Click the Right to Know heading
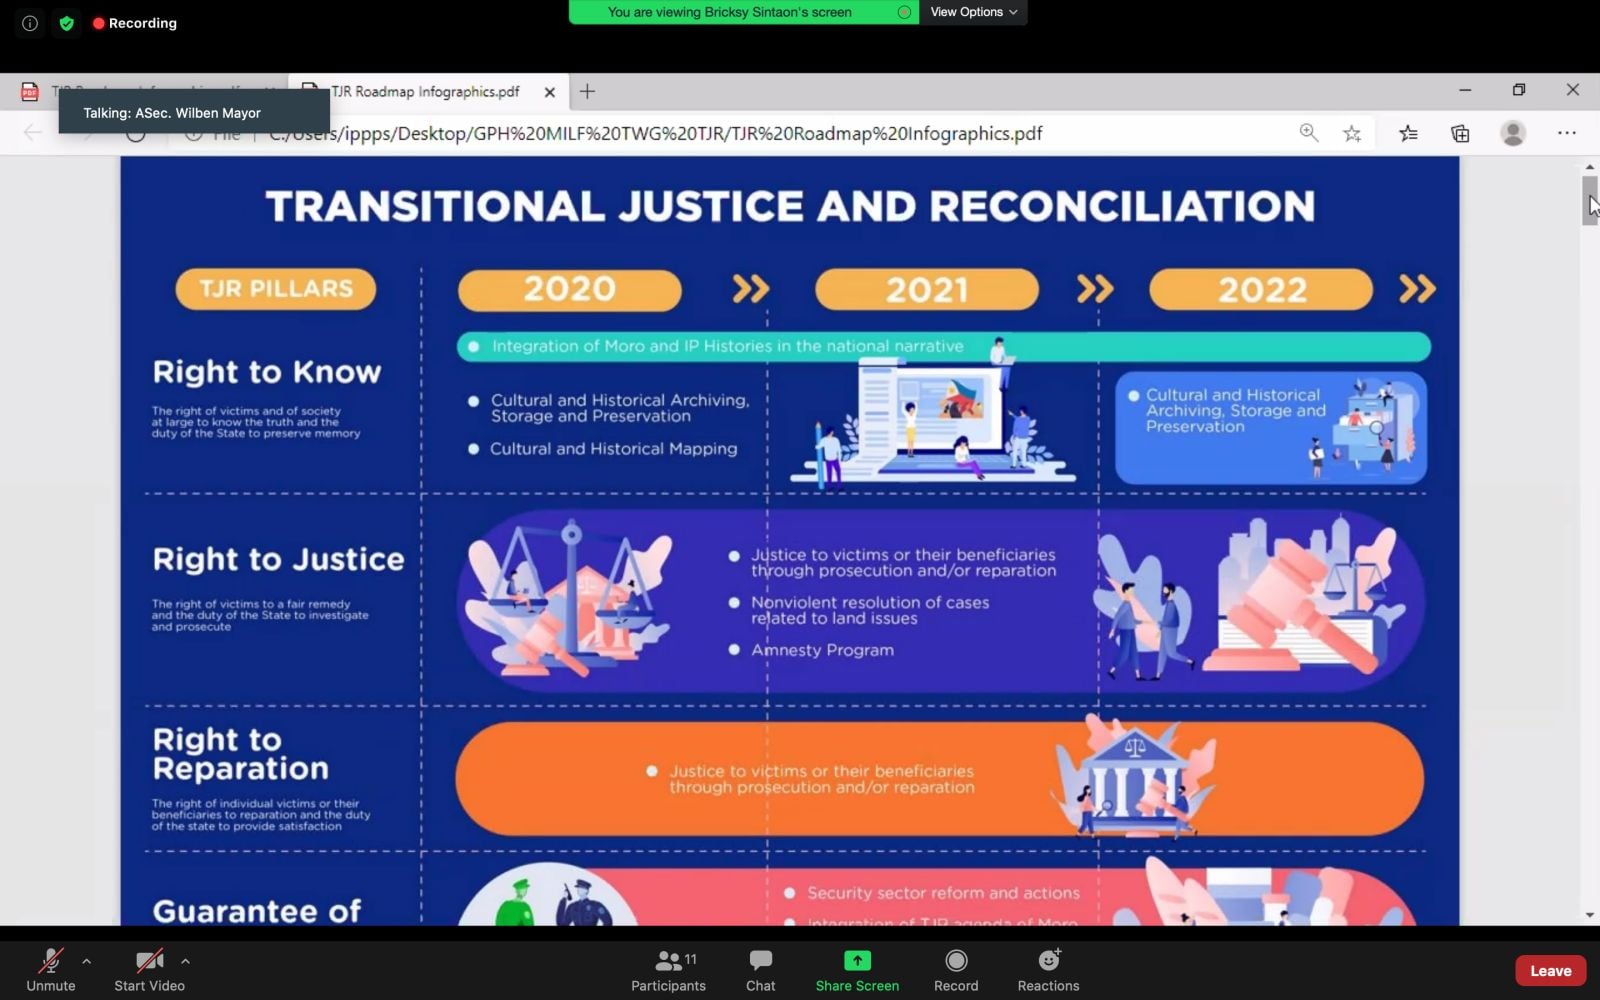 pyautogui.click(x=267, y=372)
